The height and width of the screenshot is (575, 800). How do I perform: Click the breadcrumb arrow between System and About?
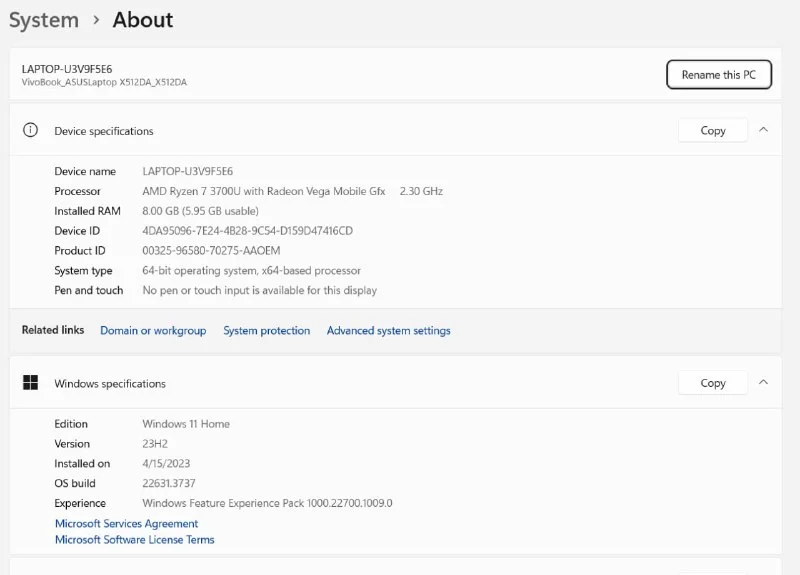point(96,20)
